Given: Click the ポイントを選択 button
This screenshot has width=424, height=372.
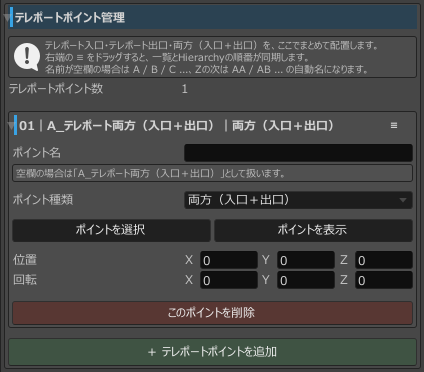Looking at the screenshot, I should point(111,230).
